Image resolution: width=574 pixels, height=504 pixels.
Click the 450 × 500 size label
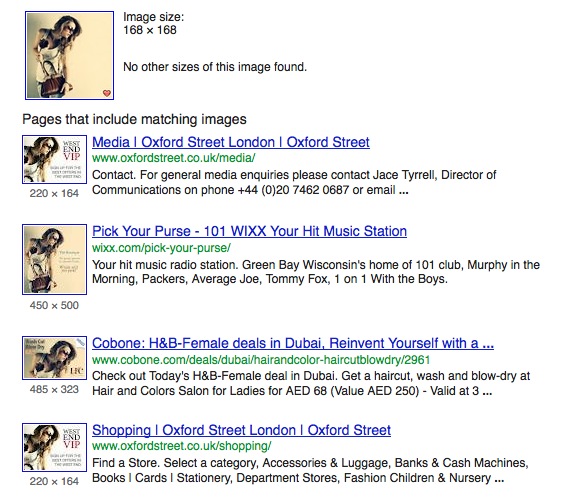pyautogui.click(x=54, y=305)
